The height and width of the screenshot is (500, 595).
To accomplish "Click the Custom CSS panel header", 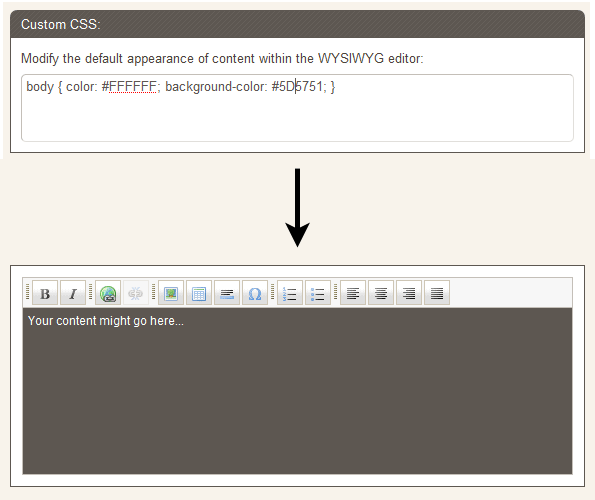I will pyautogui.click(x=298, y=24).
